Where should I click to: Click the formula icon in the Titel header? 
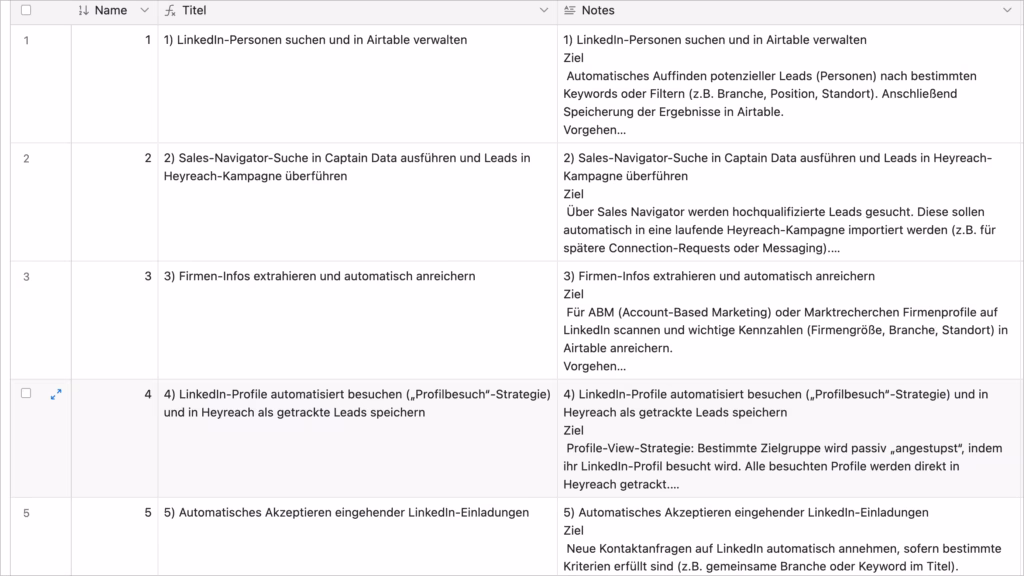170,10
